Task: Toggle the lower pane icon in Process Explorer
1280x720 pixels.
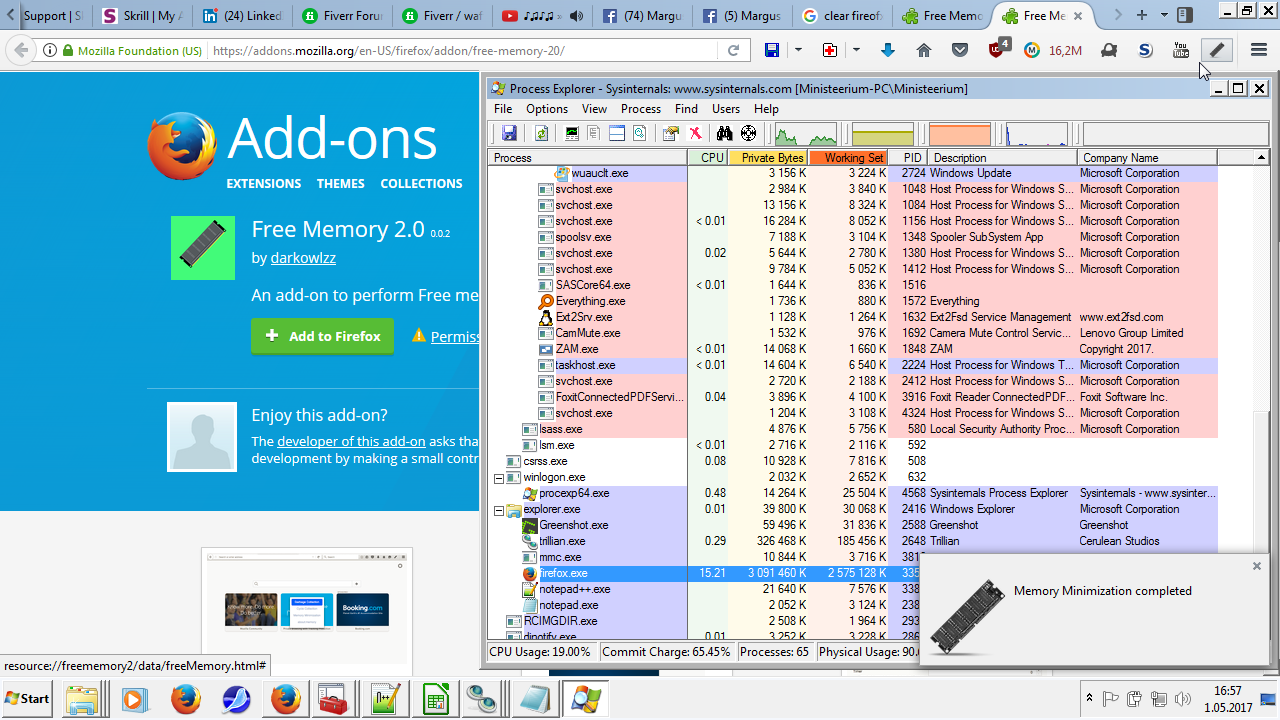Action: pyautogui.click(x=617, y=133)
